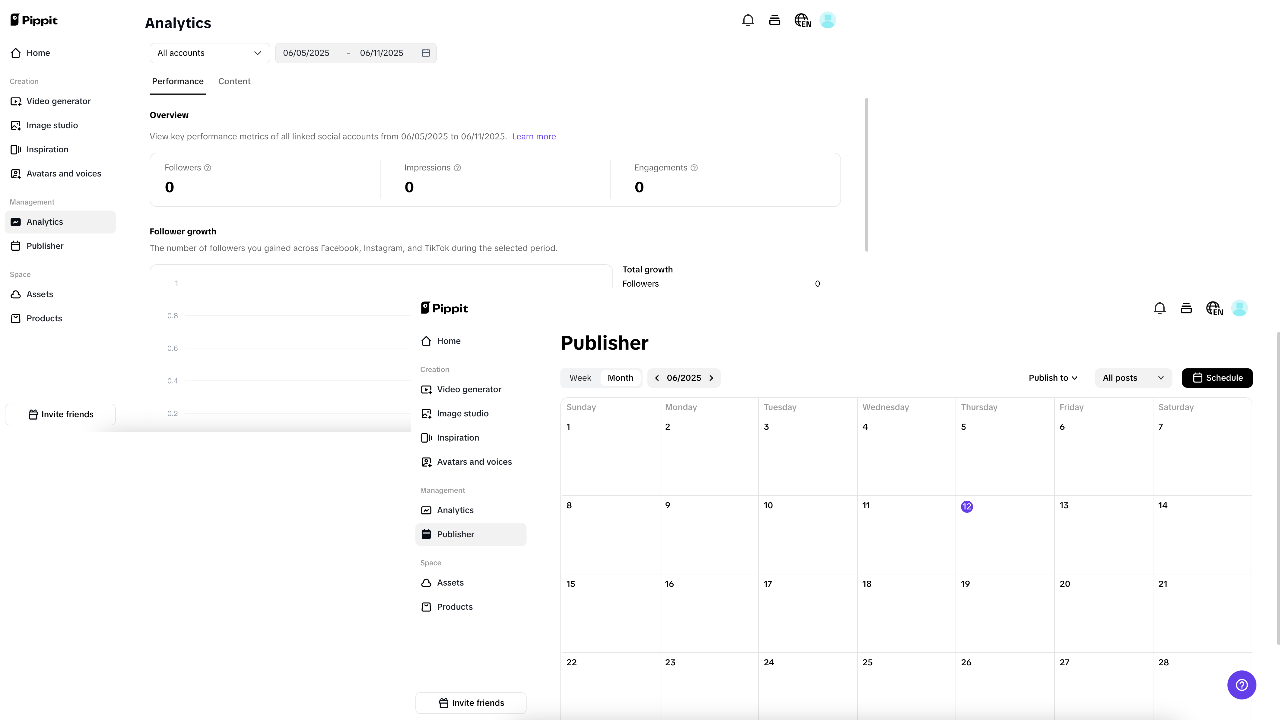The height and width of the screenshot is (720, 1280).
Task: Open the All posts filter dropdown
Action: click(1132, 377)
